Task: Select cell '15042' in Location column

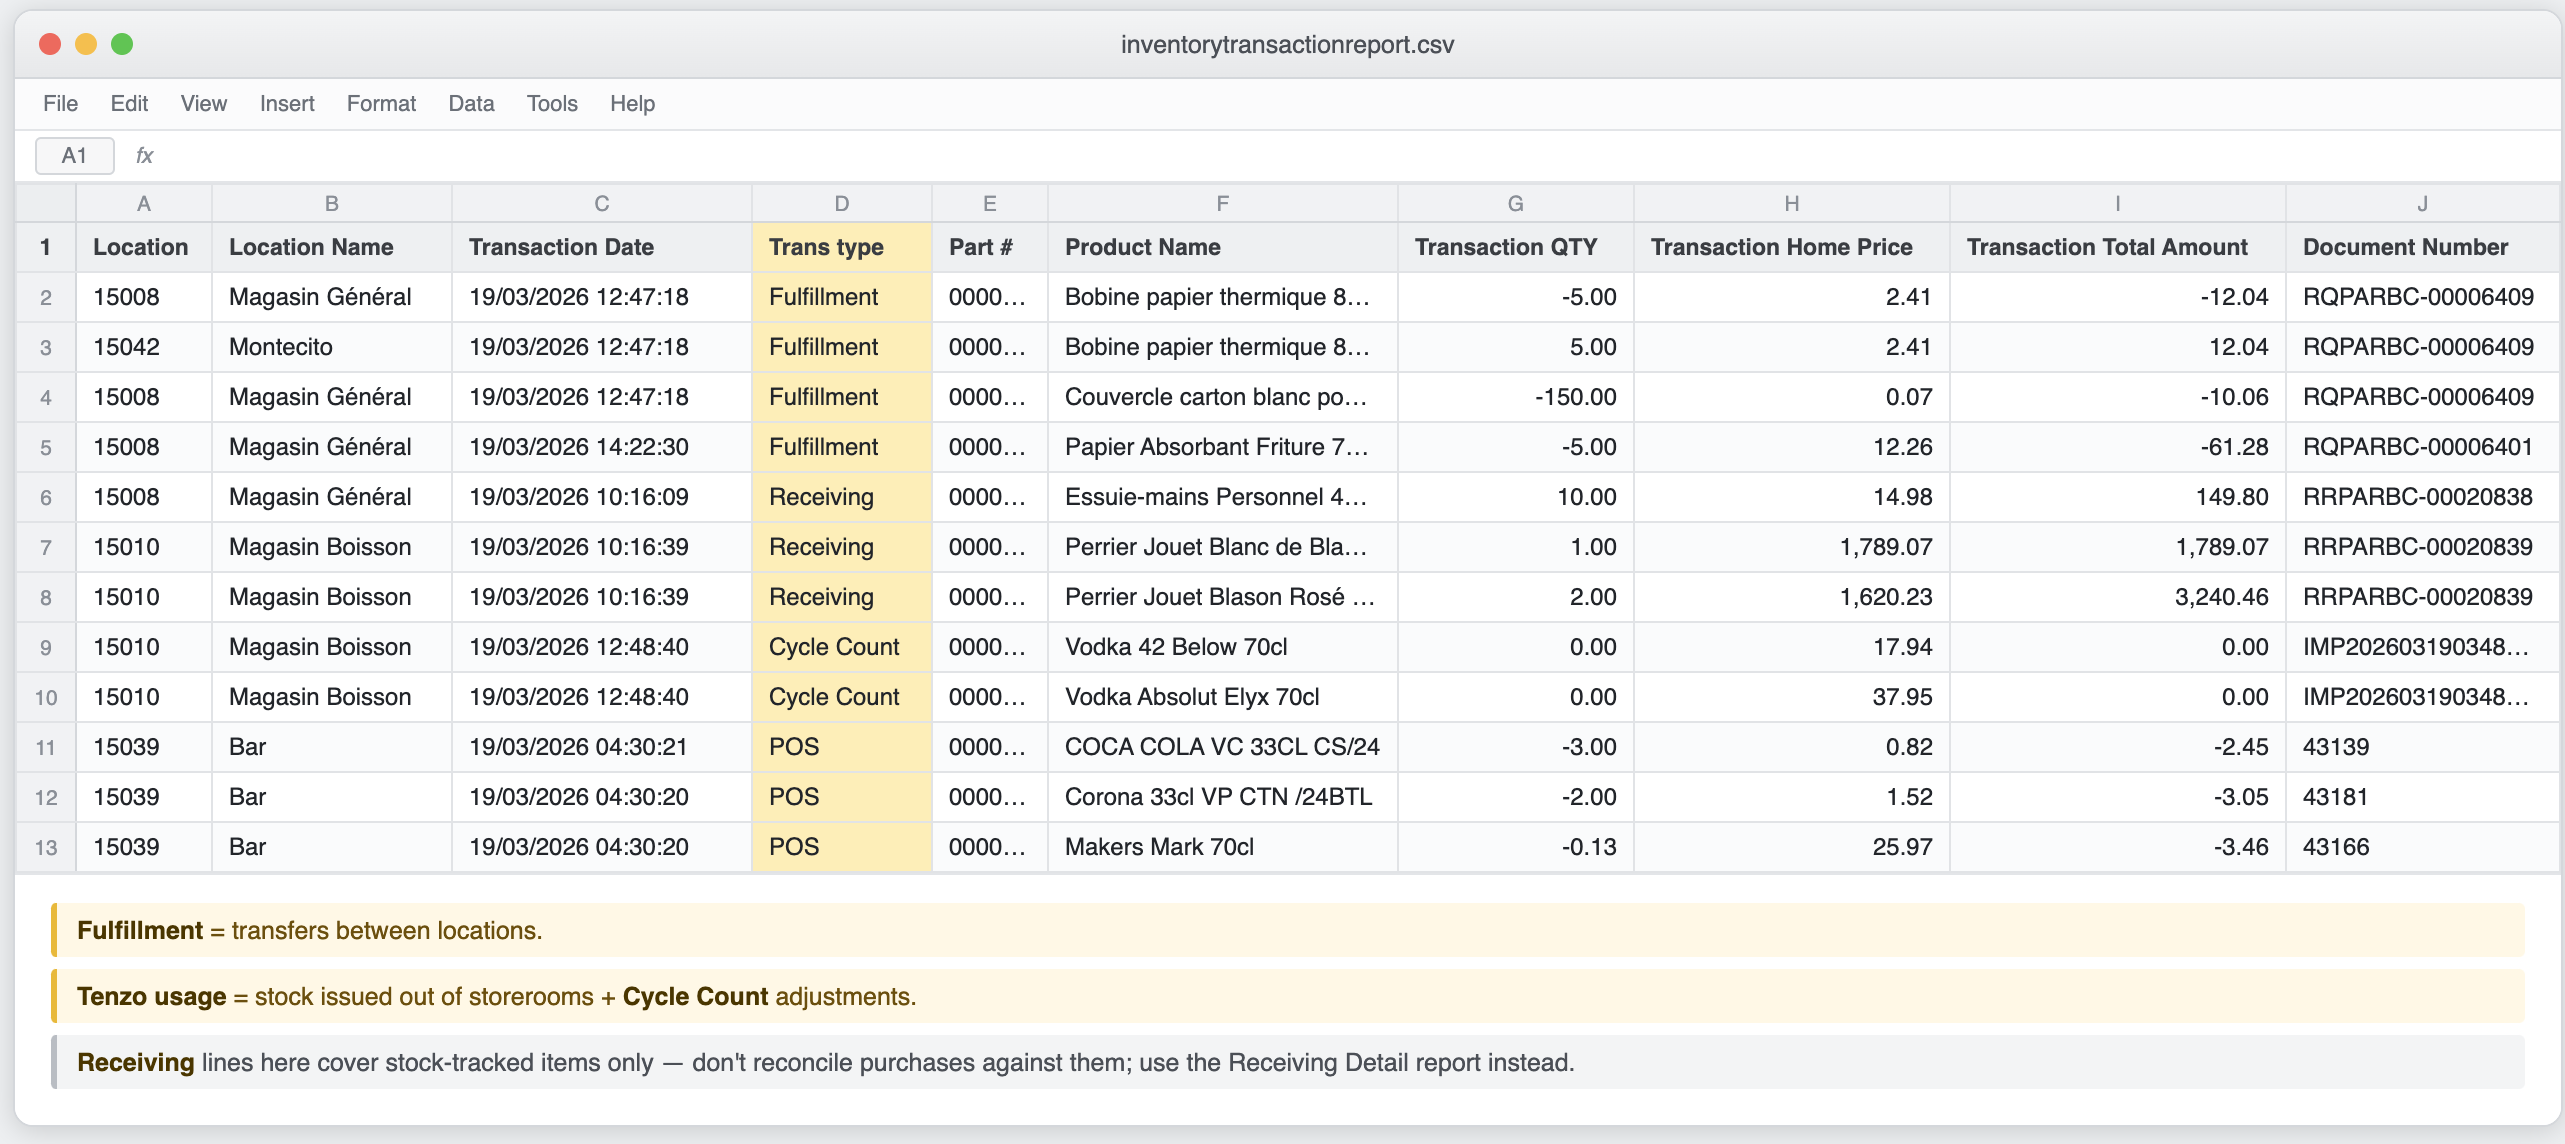Action: click(x=144, y=347)
